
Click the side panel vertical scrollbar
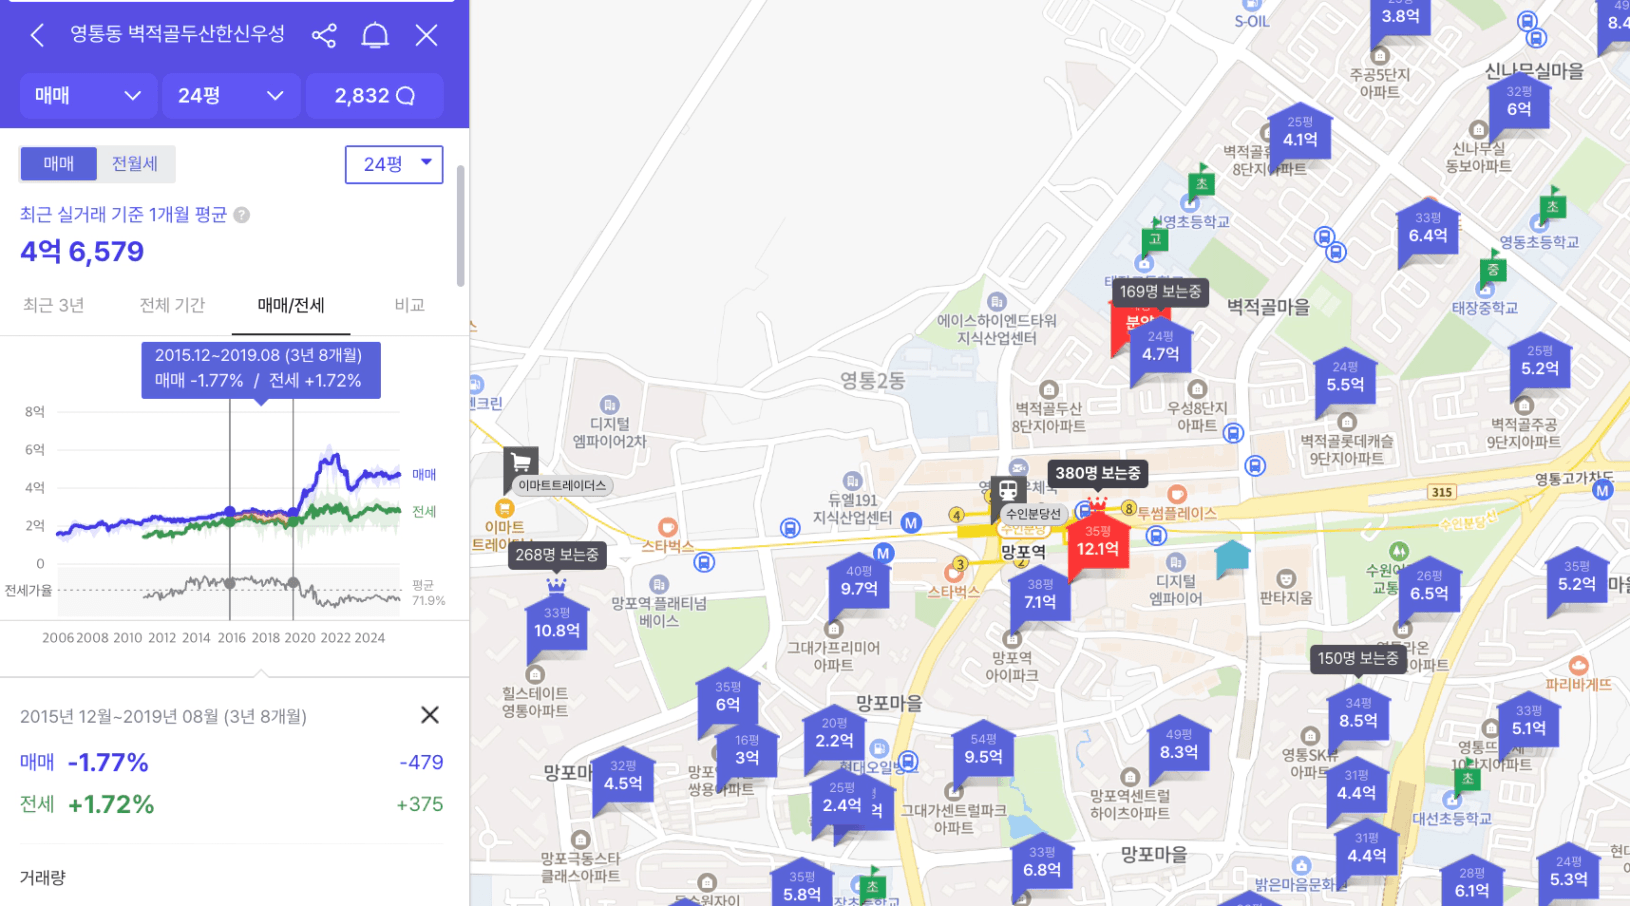click(x=460, y=226)
